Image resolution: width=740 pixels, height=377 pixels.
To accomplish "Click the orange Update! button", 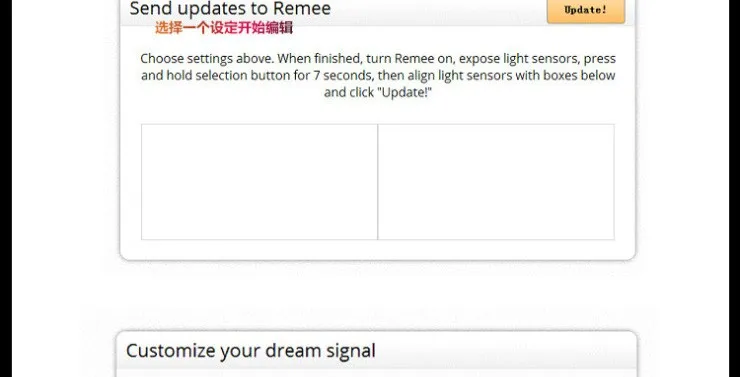I will (x=586, y=10).
